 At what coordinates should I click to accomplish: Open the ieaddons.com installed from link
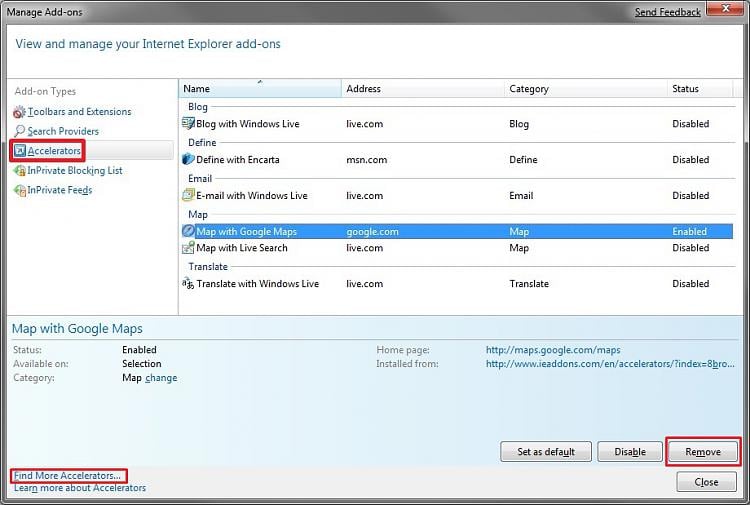tap(610, 363)
